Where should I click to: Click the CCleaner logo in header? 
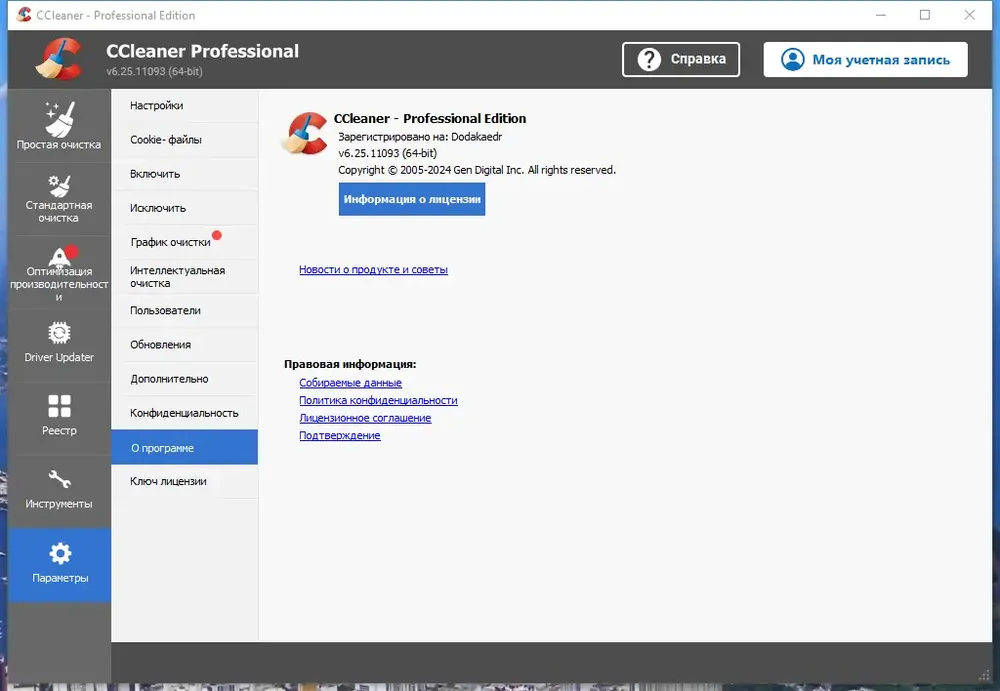tap(59, 59)
